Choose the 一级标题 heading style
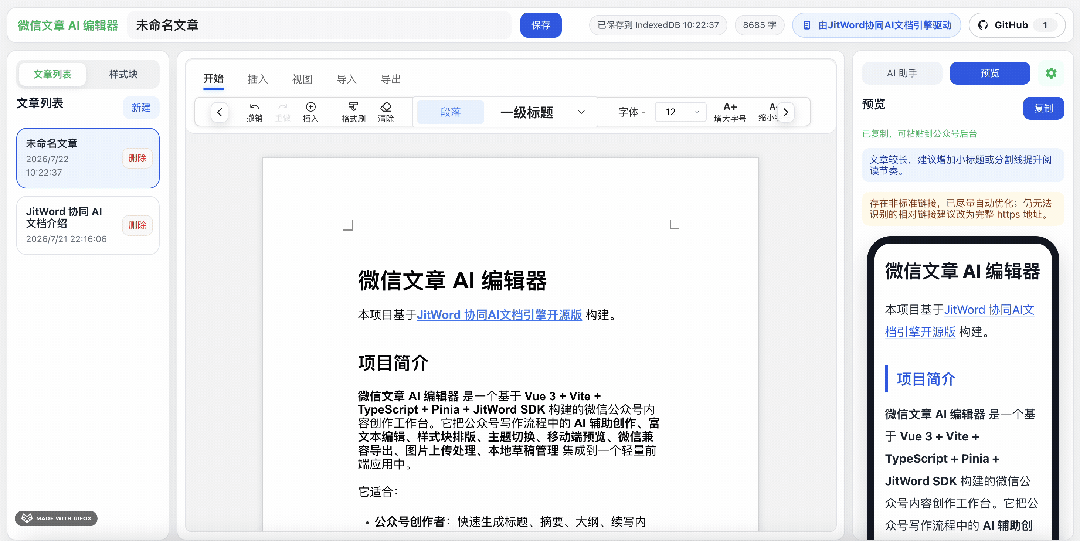This screenshot has height=542, width=1081. 527,112
